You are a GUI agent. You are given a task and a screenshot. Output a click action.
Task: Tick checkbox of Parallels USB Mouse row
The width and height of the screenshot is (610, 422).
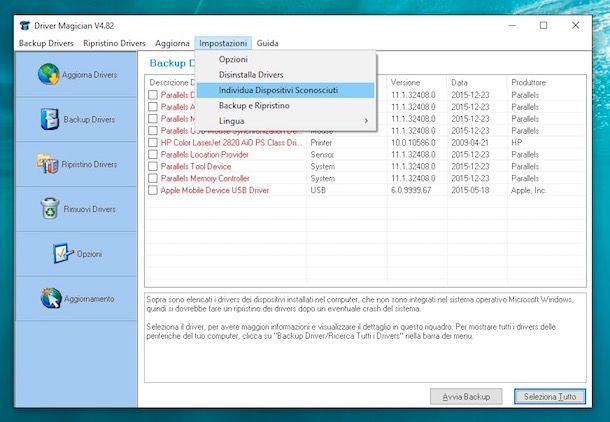tap(153, 131)
